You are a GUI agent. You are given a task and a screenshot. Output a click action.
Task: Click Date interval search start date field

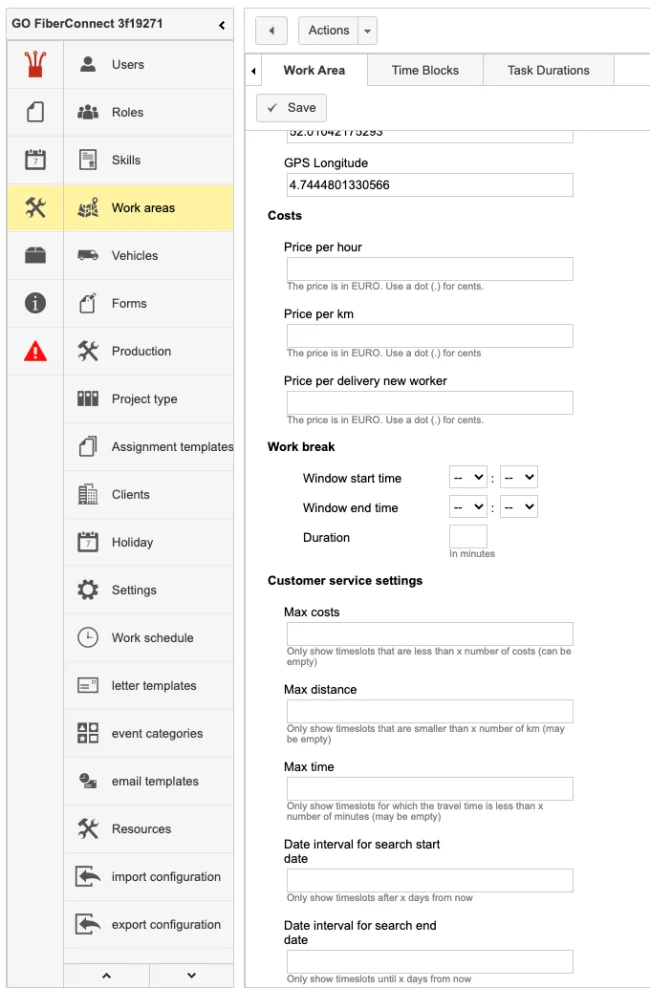[x=430, y=880]
